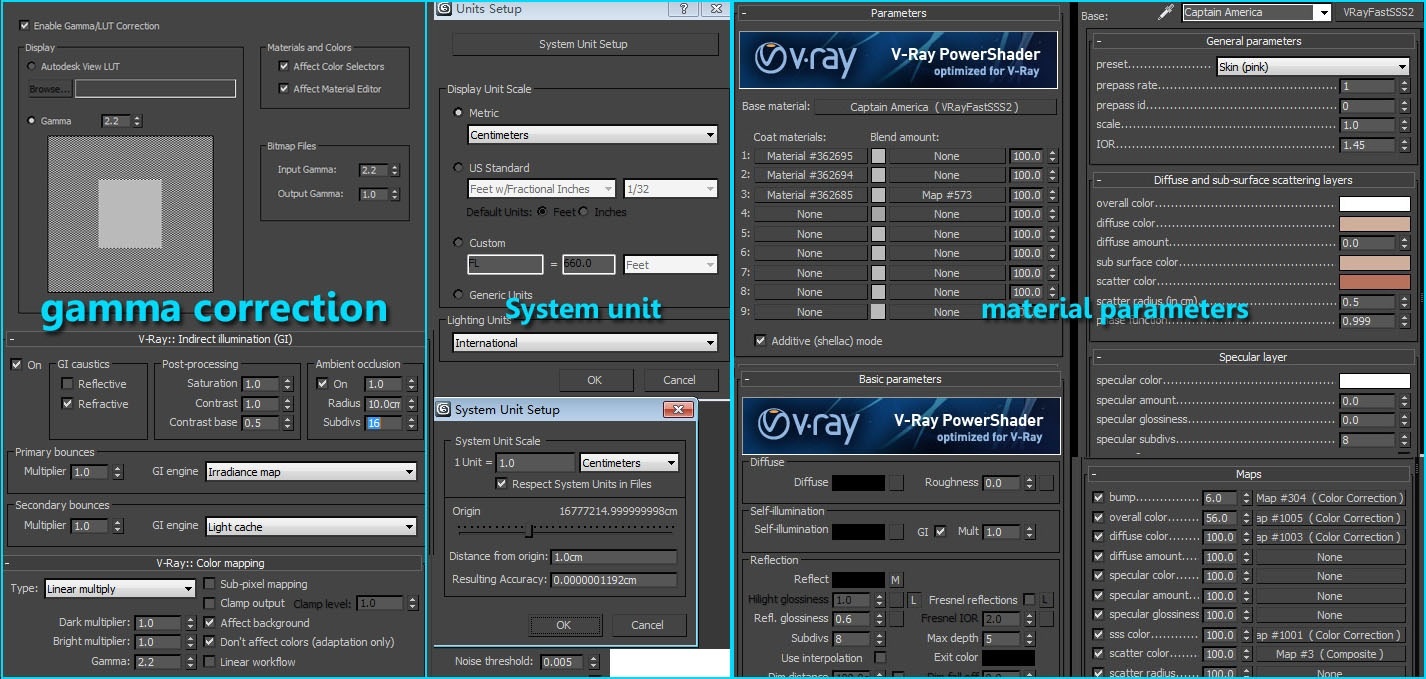Image resolution: width=1426 pixels, height=679 pixels.
Task: Toggle the L lock beside Fresnel reflections
Action: pos(1046,600)
